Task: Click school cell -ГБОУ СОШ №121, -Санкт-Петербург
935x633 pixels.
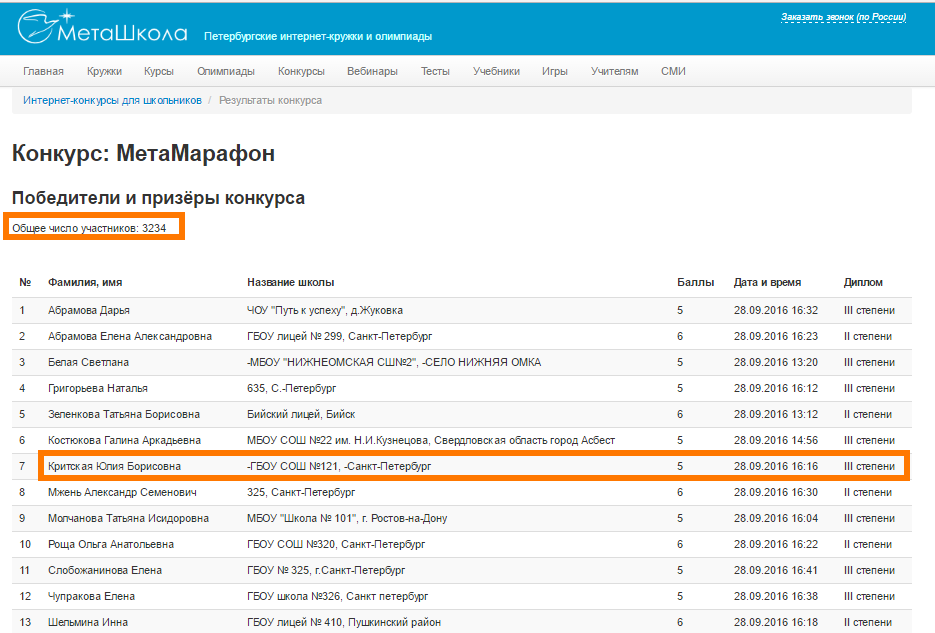Action: click(339, 466)
